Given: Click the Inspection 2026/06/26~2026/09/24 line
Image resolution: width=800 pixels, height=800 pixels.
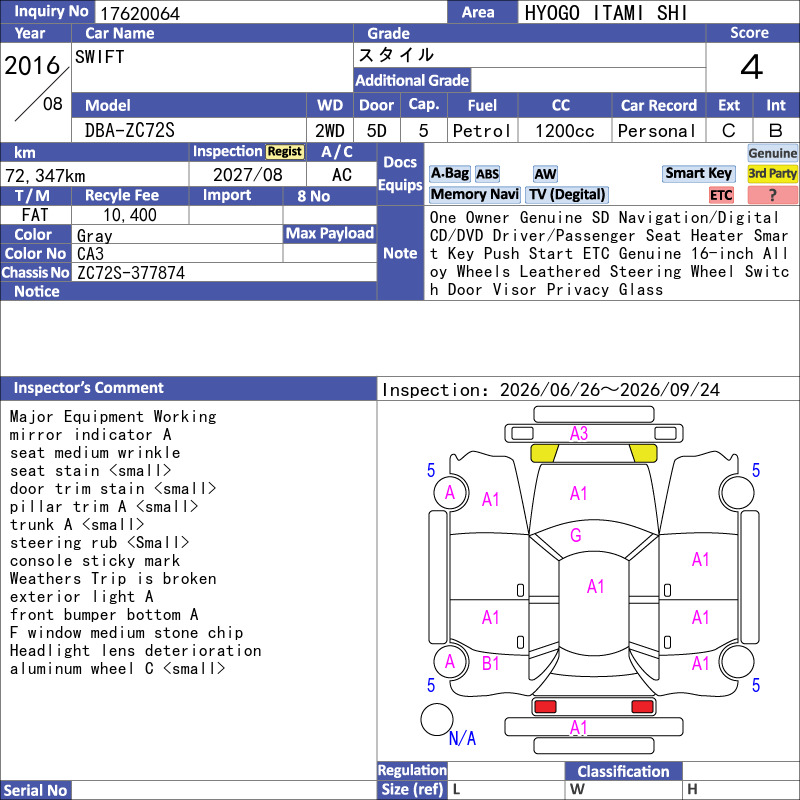Looking at the screenshot, I should (551, 390).
